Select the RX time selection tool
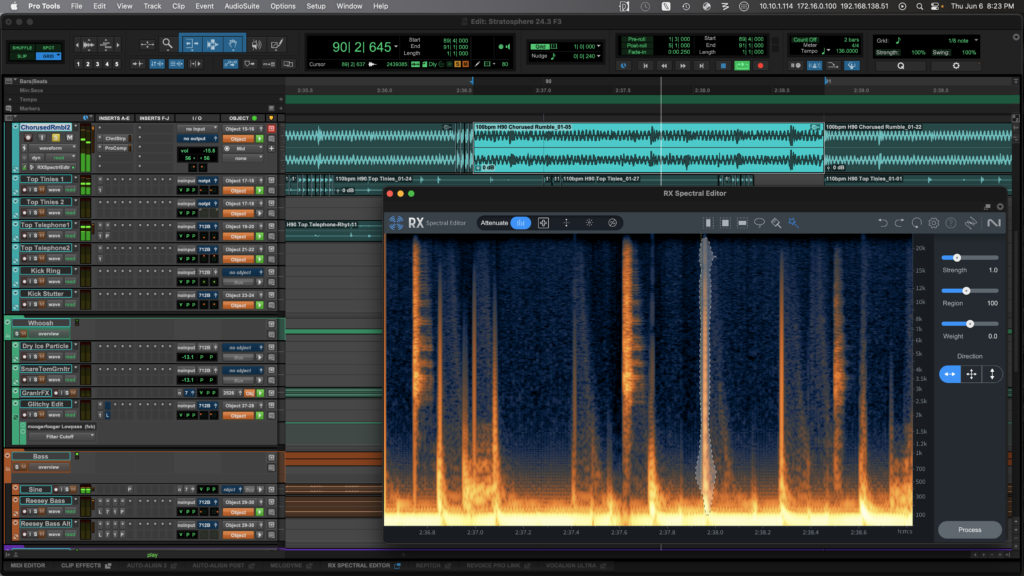The height and width of the screenshot is (576, 1024). (708, 223)
